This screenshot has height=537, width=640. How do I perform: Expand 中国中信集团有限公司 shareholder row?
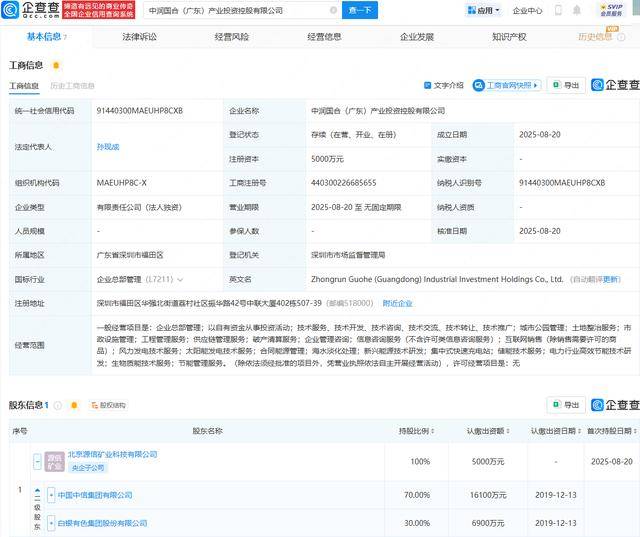pyautogui.click(x=51, y=495)
